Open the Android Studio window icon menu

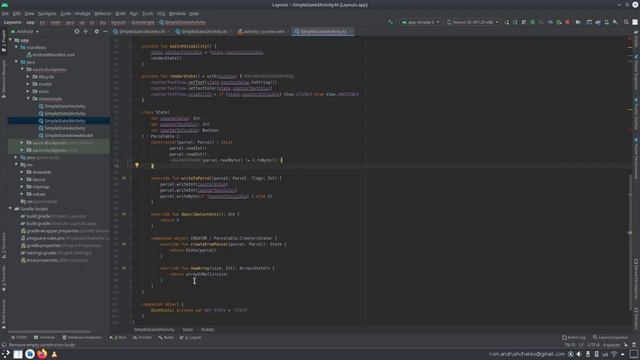coord(4,4)
